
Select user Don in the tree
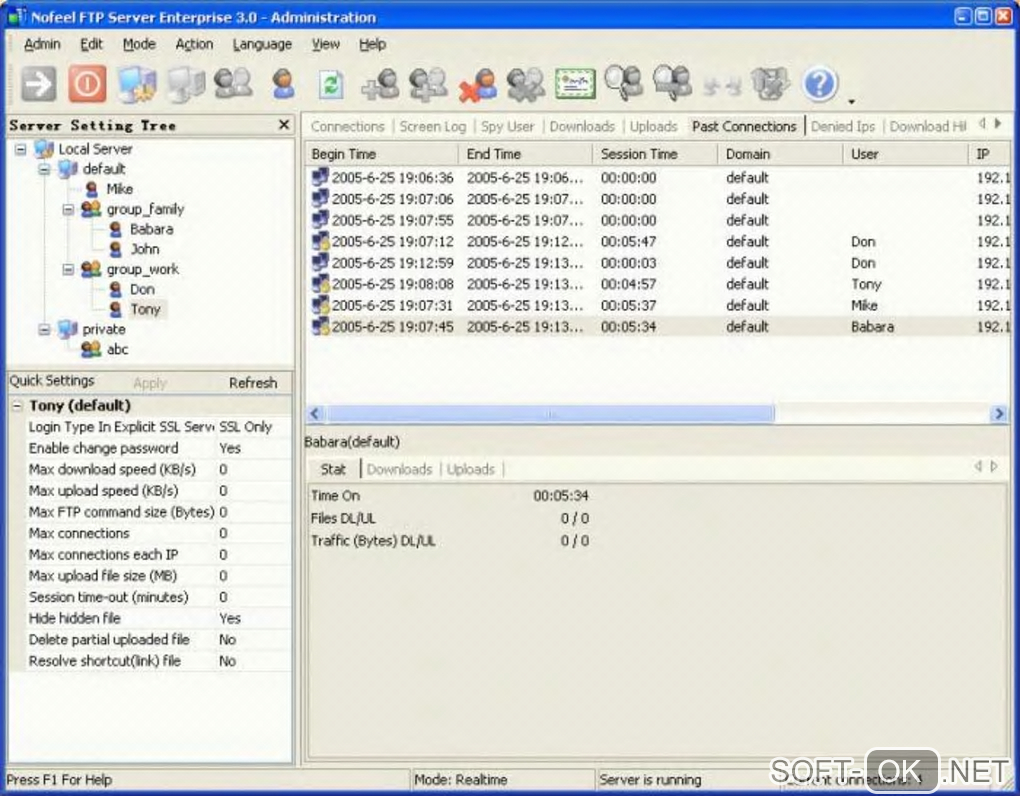pos(142,289)
